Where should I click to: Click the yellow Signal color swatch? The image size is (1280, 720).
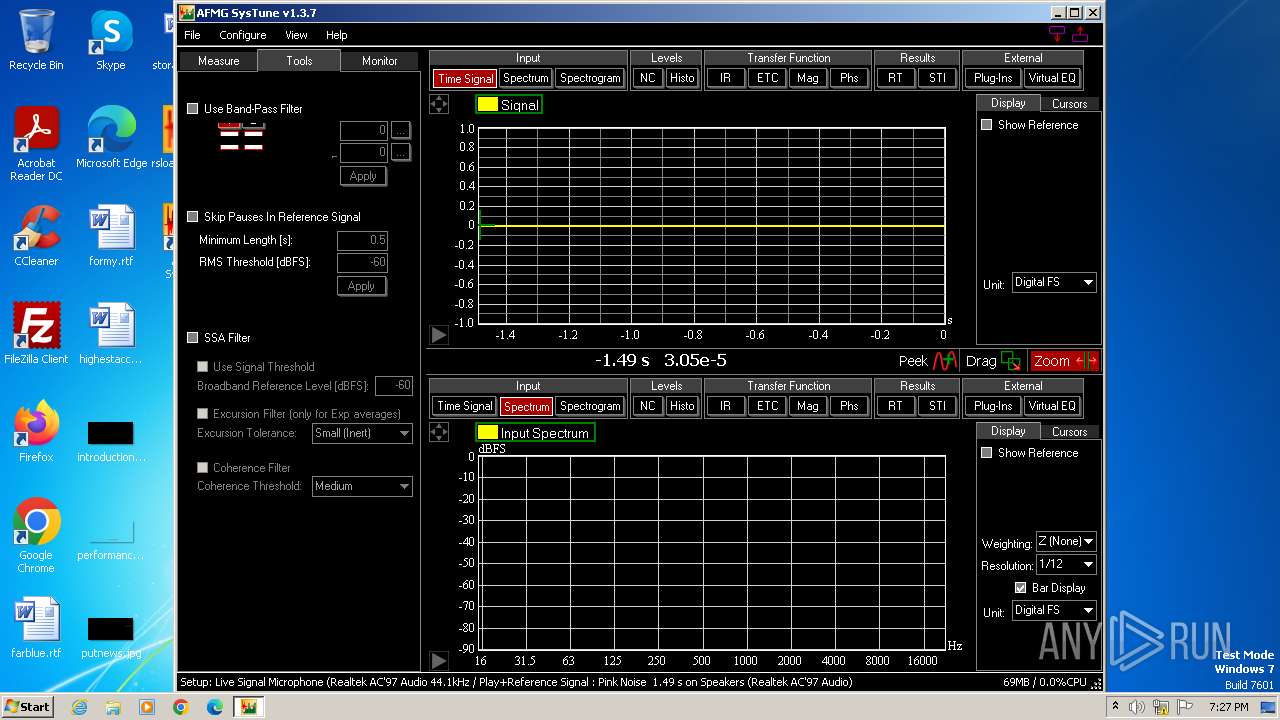[x=488, y=105]
